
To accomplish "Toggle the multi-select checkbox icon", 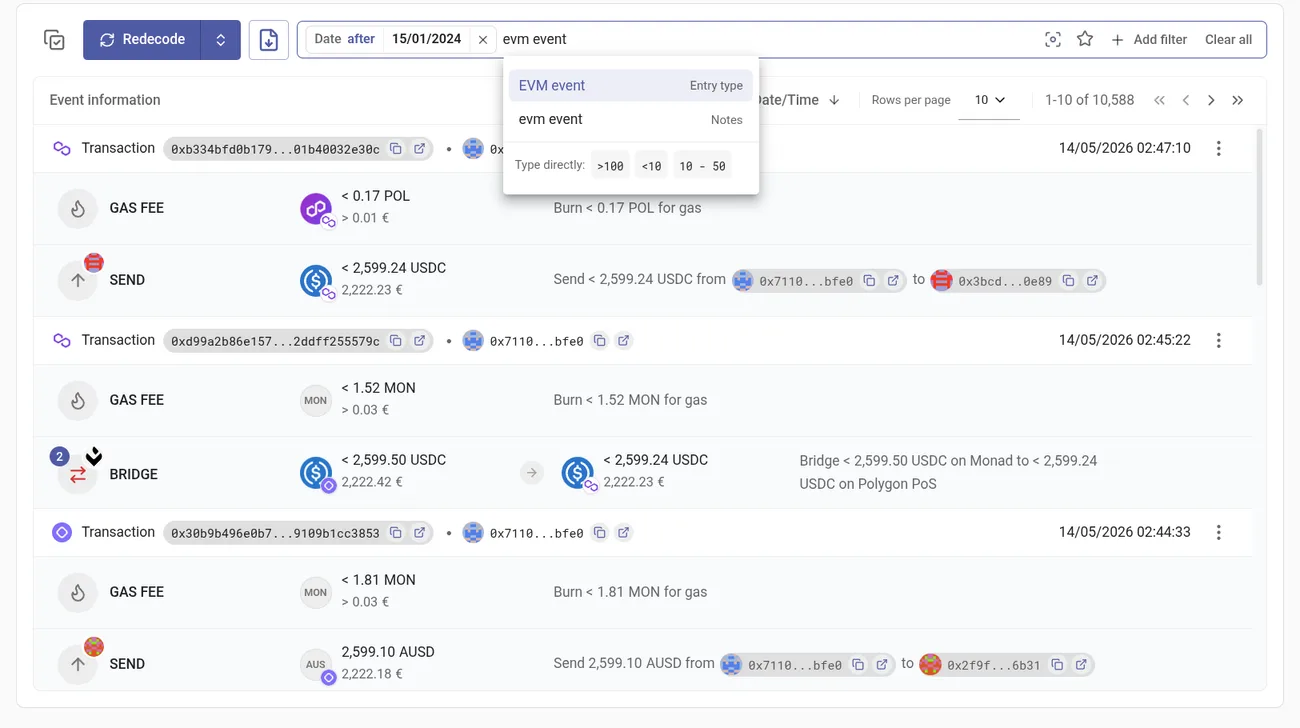I will pyautogui.click(x=54, y=40).
